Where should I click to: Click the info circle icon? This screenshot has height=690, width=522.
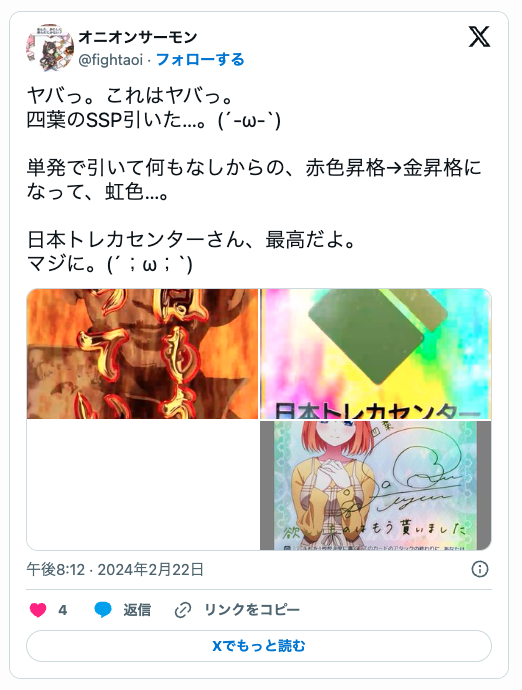(x=480, y=569)
